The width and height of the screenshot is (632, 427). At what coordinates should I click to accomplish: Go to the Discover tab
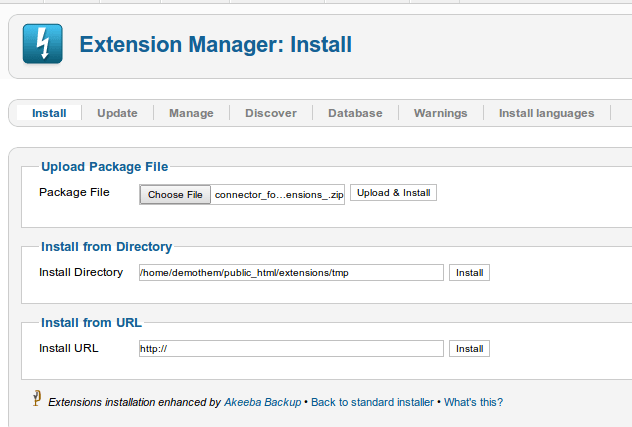tap(271, 113)
